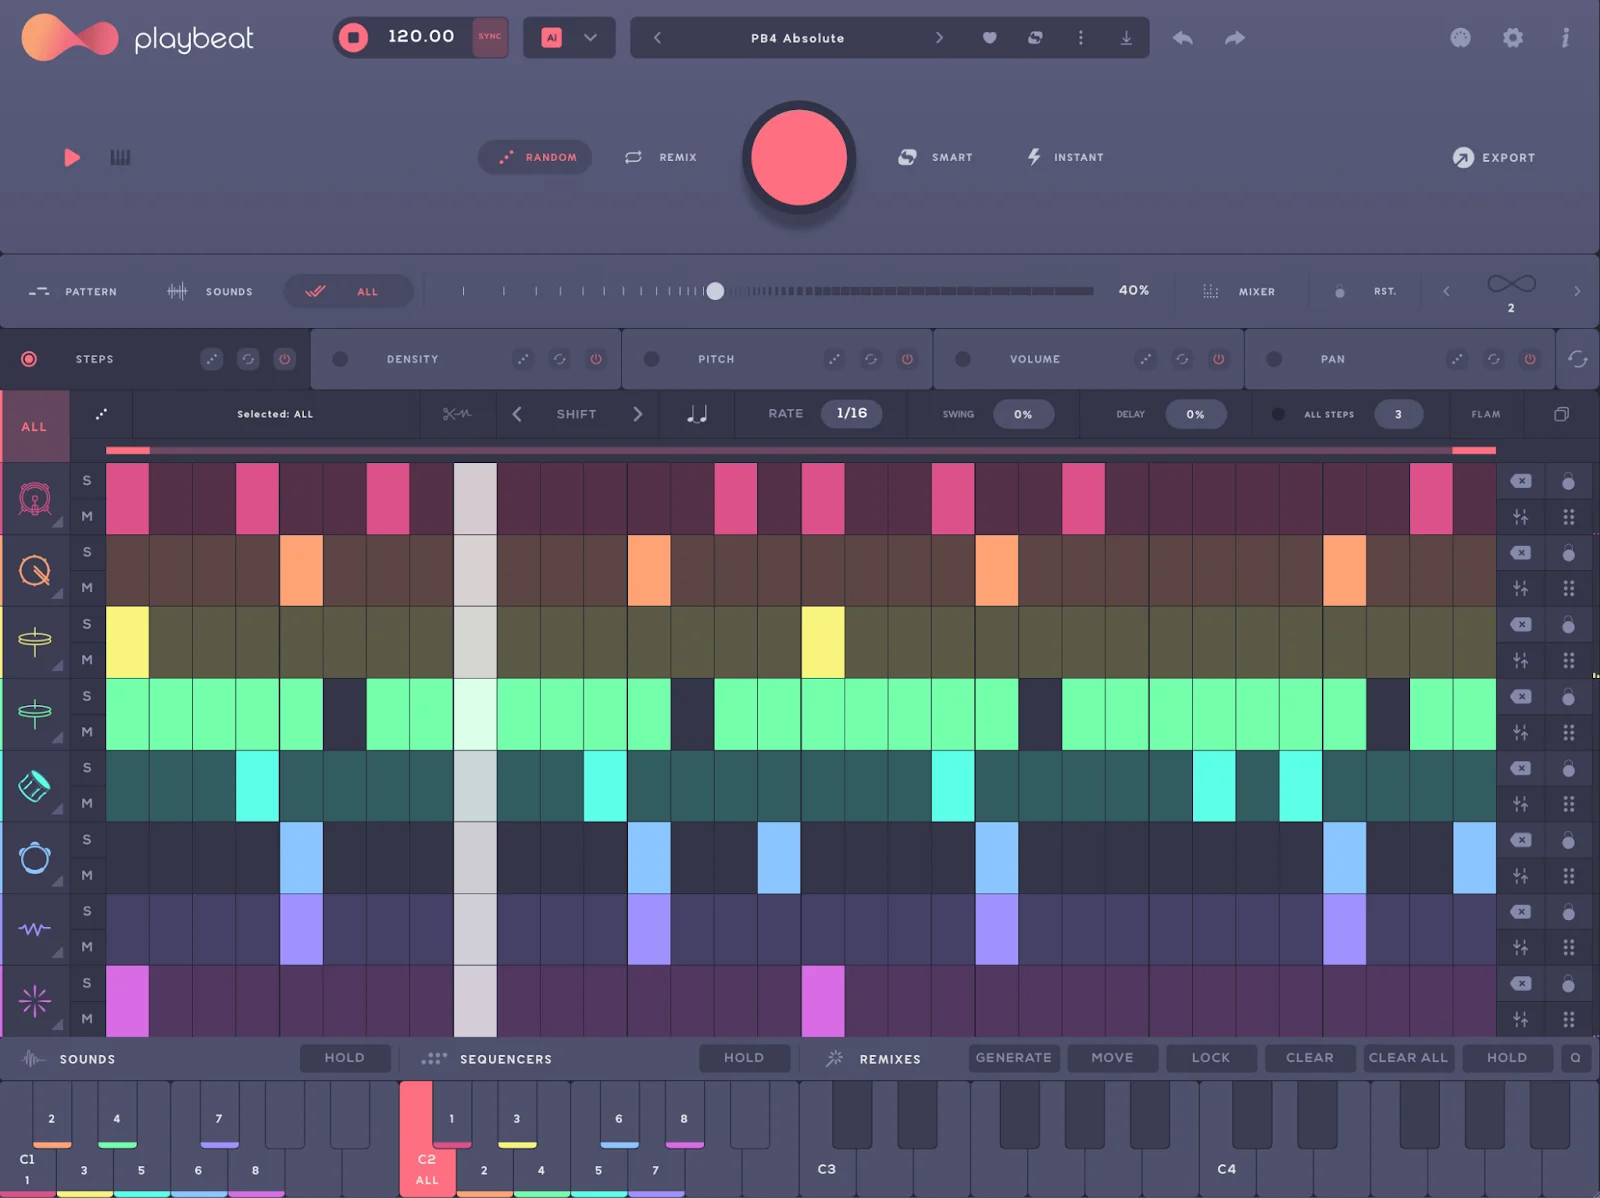This screenshot has height=1198, width=1600.
Task: Start playback with the play icon
Action: pyautogui.click(x=72, y=157)
